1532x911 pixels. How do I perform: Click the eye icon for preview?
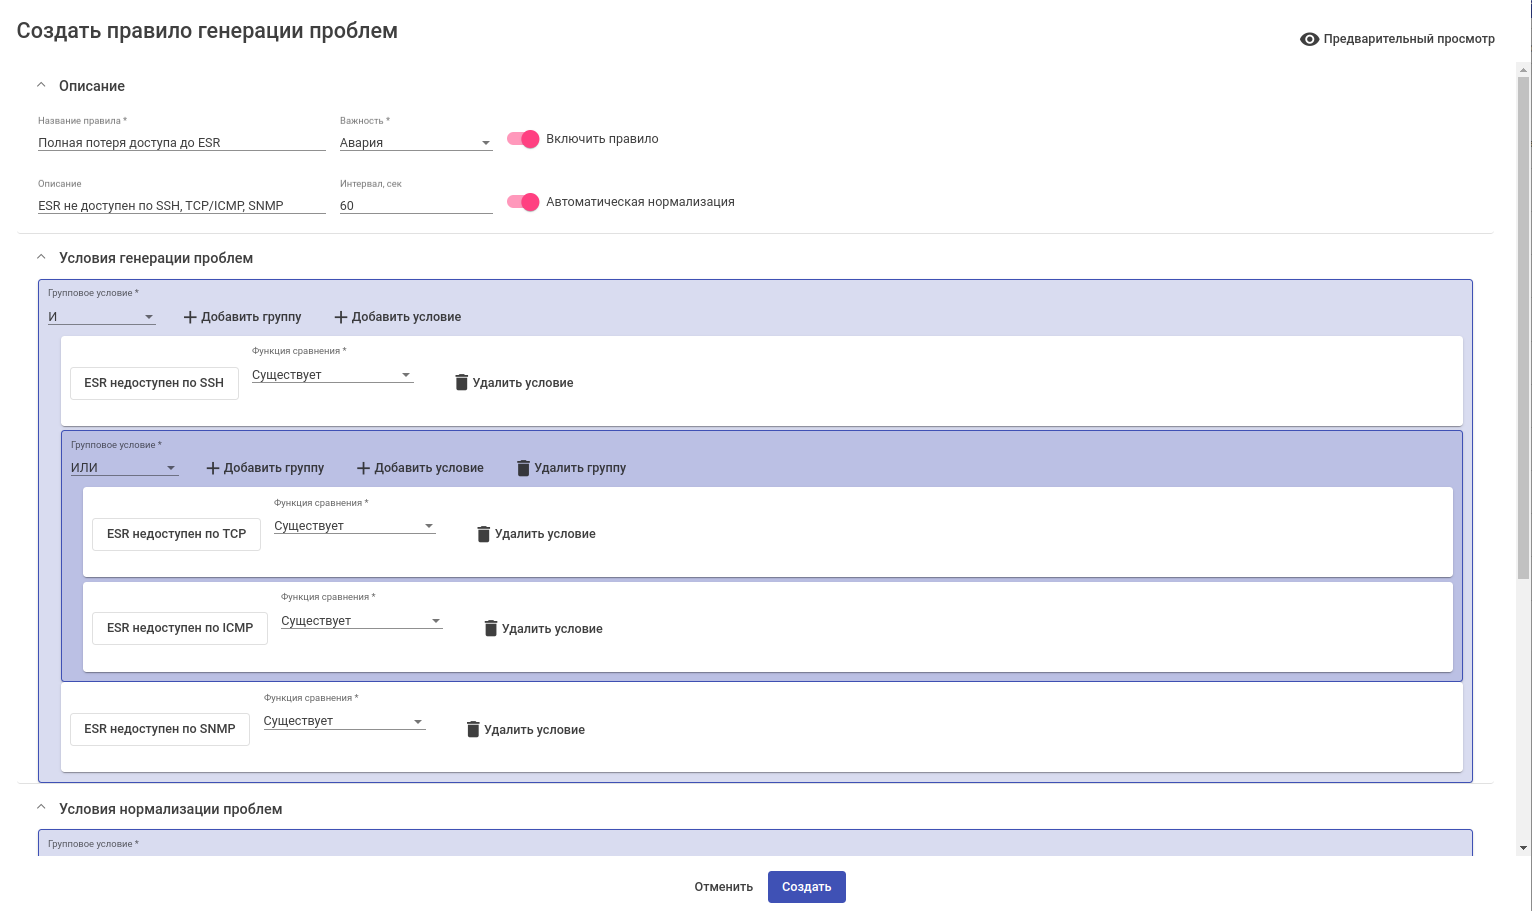(x=1309, y=39)
